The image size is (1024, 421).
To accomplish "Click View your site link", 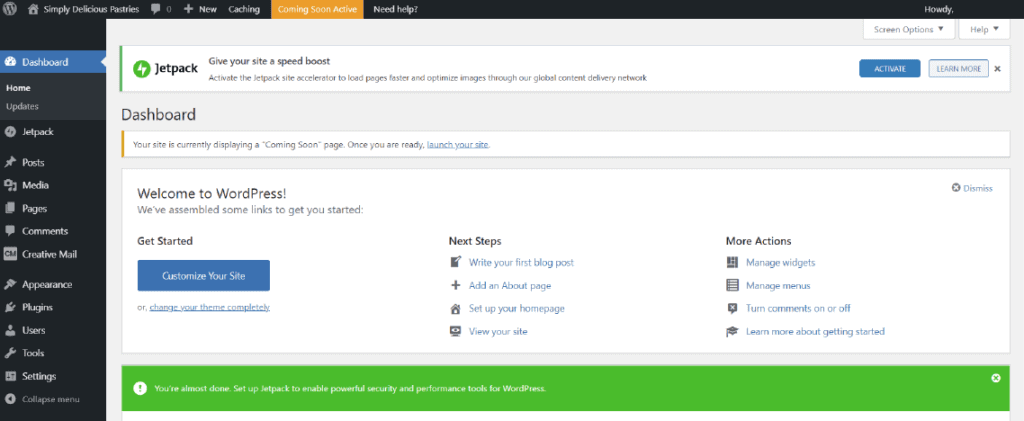I will (x=498, y=331).
